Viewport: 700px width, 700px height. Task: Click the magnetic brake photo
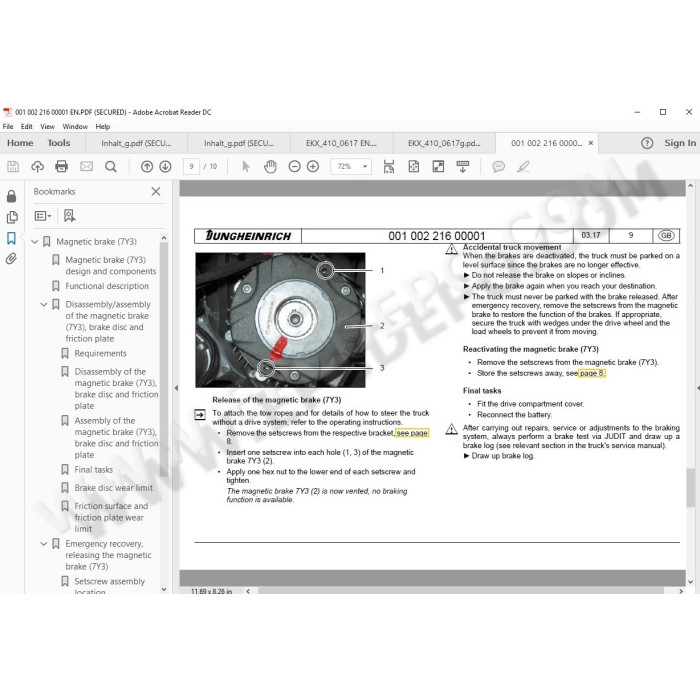click(x=280, y=320)
